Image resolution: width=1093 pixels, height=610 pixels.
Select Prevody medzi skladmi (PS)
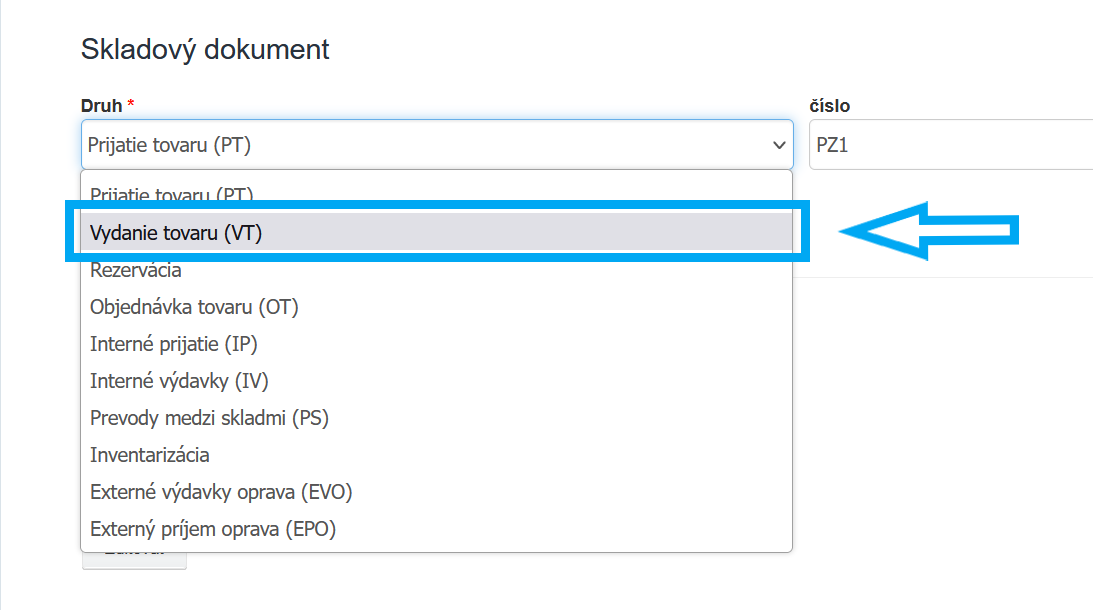209,418
